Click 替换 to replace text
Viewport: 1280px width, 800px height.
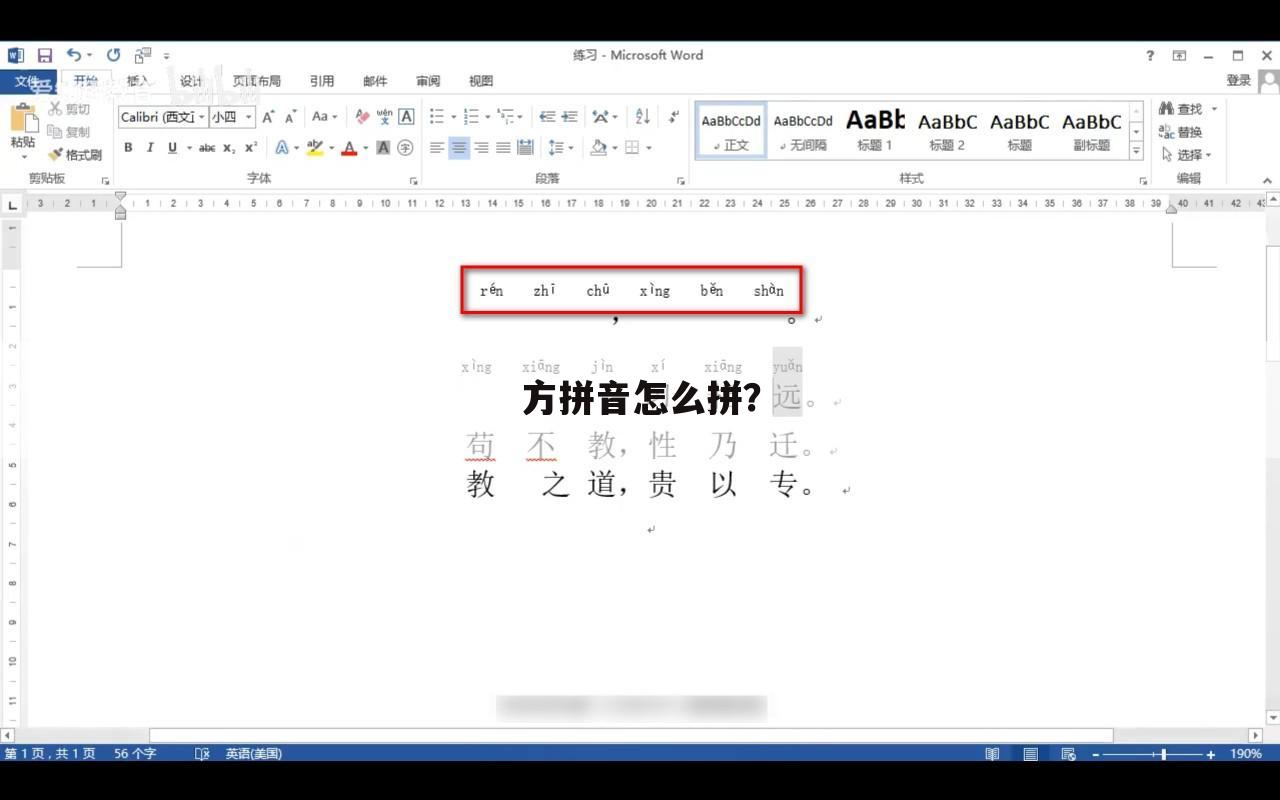[1181, 132]
